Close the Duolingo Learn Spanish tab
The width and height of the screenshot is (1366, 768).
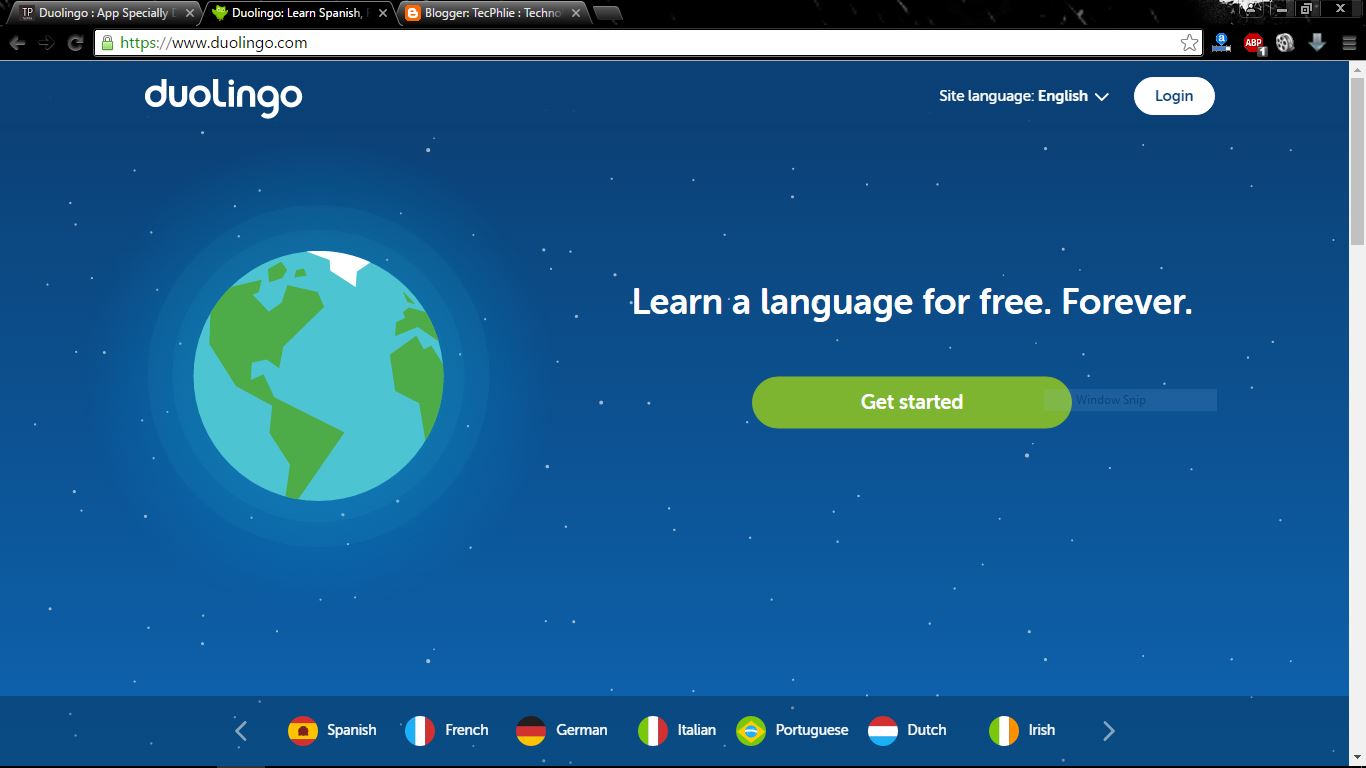[x=383, y=13]
